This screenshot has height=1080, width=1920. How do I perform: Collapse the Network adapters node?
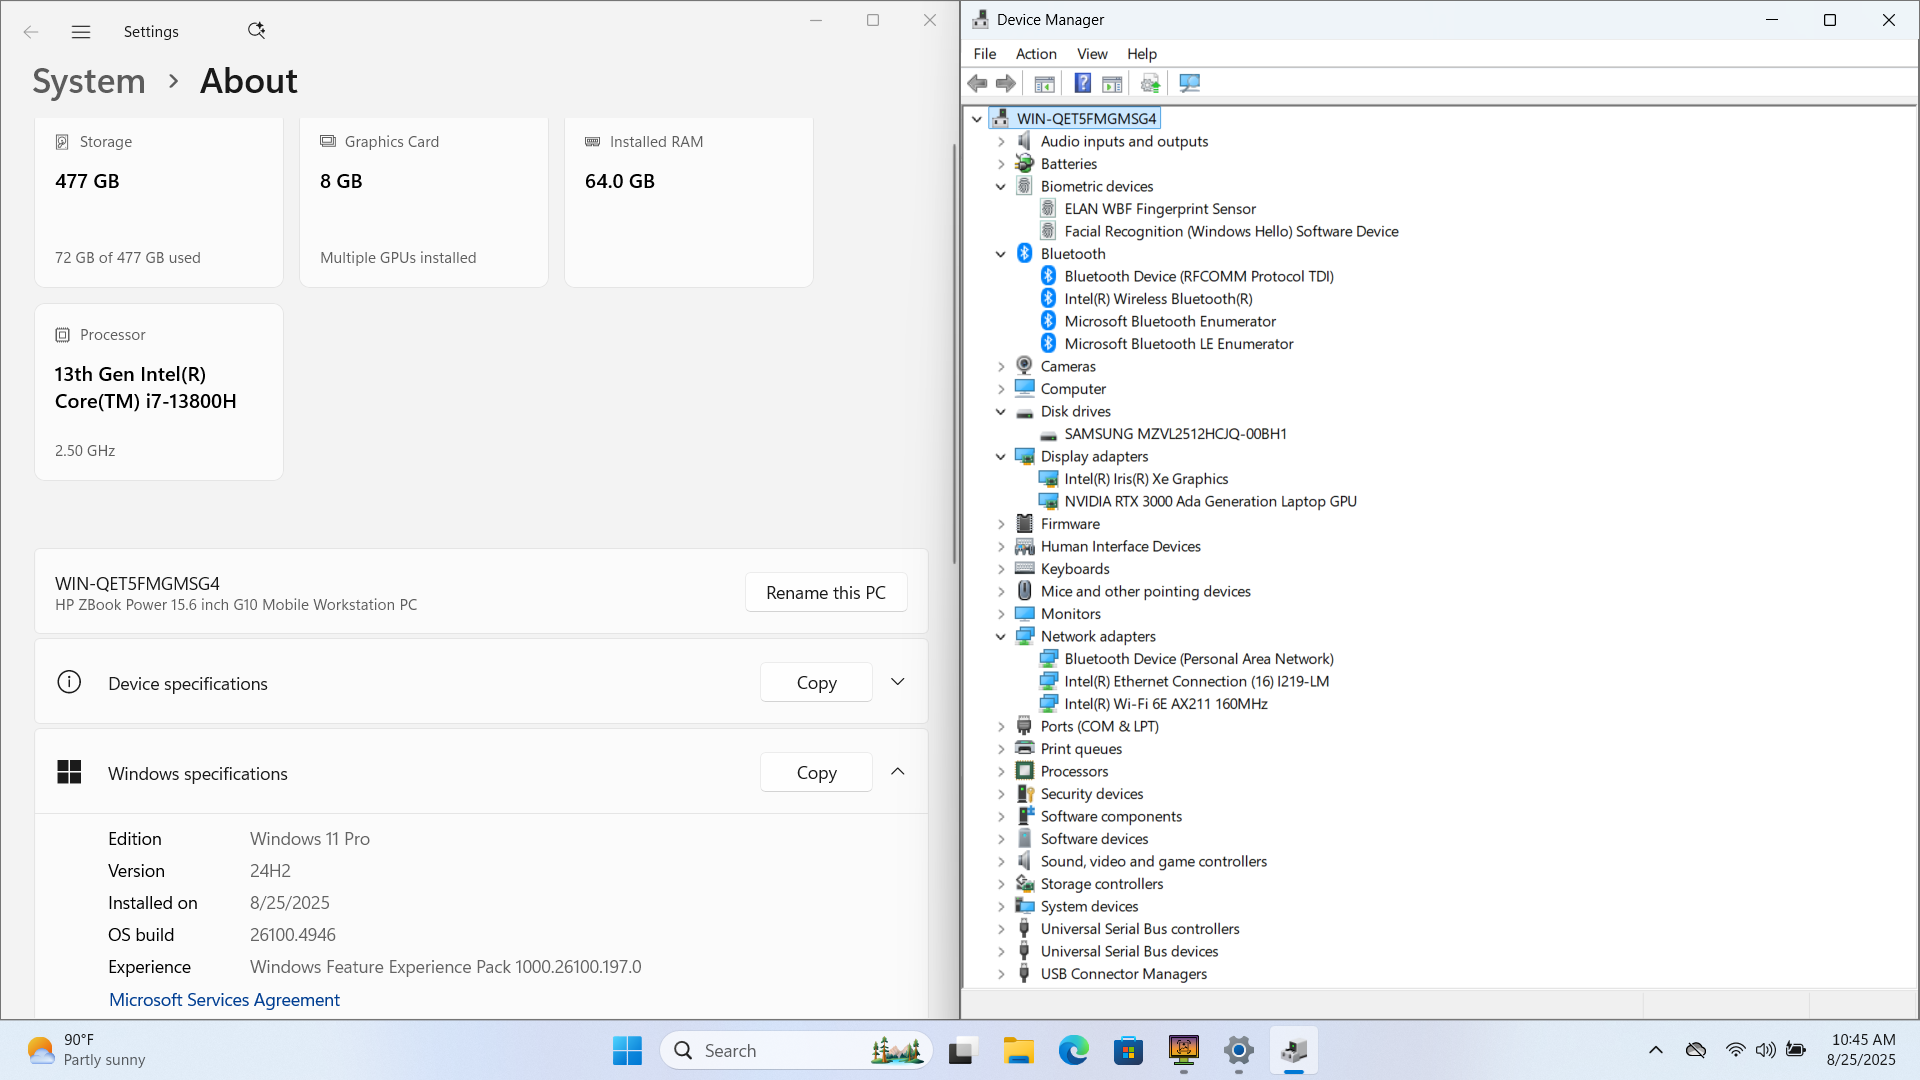pos(1001,637)
